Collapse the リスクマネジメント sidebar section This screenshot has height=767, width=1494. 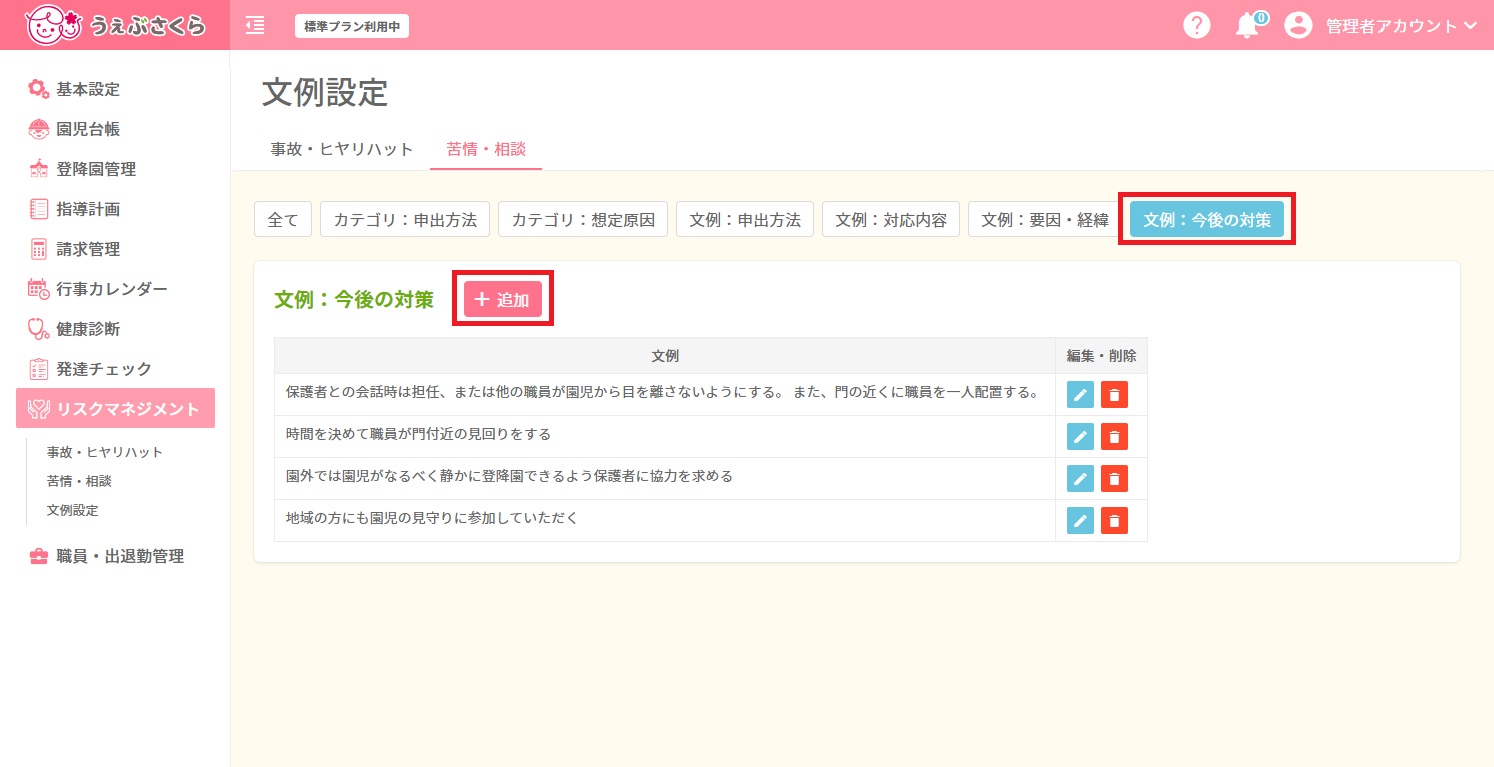tap(115, 408)
